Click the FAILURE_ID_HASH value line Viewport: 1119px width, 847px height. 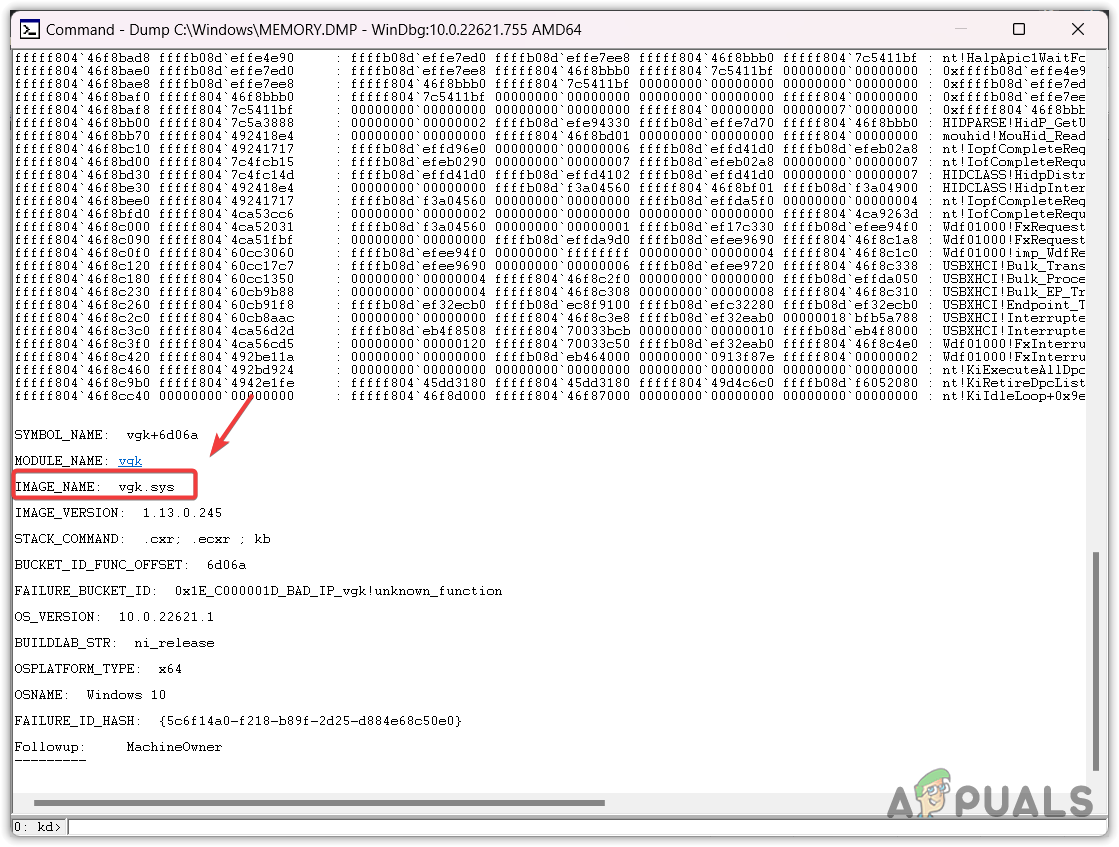(x=238, y=721)
